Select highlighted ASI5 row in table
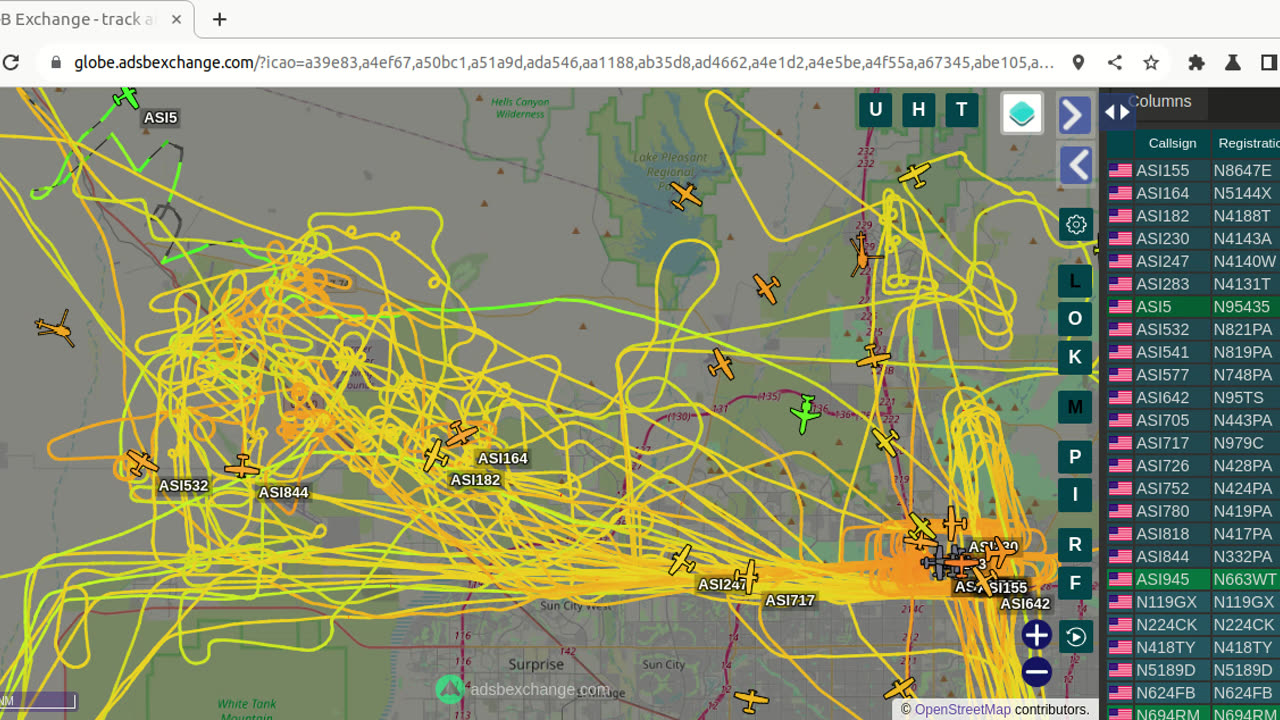The height and width of the screenshot is (720, 1280). point(1193,307)
